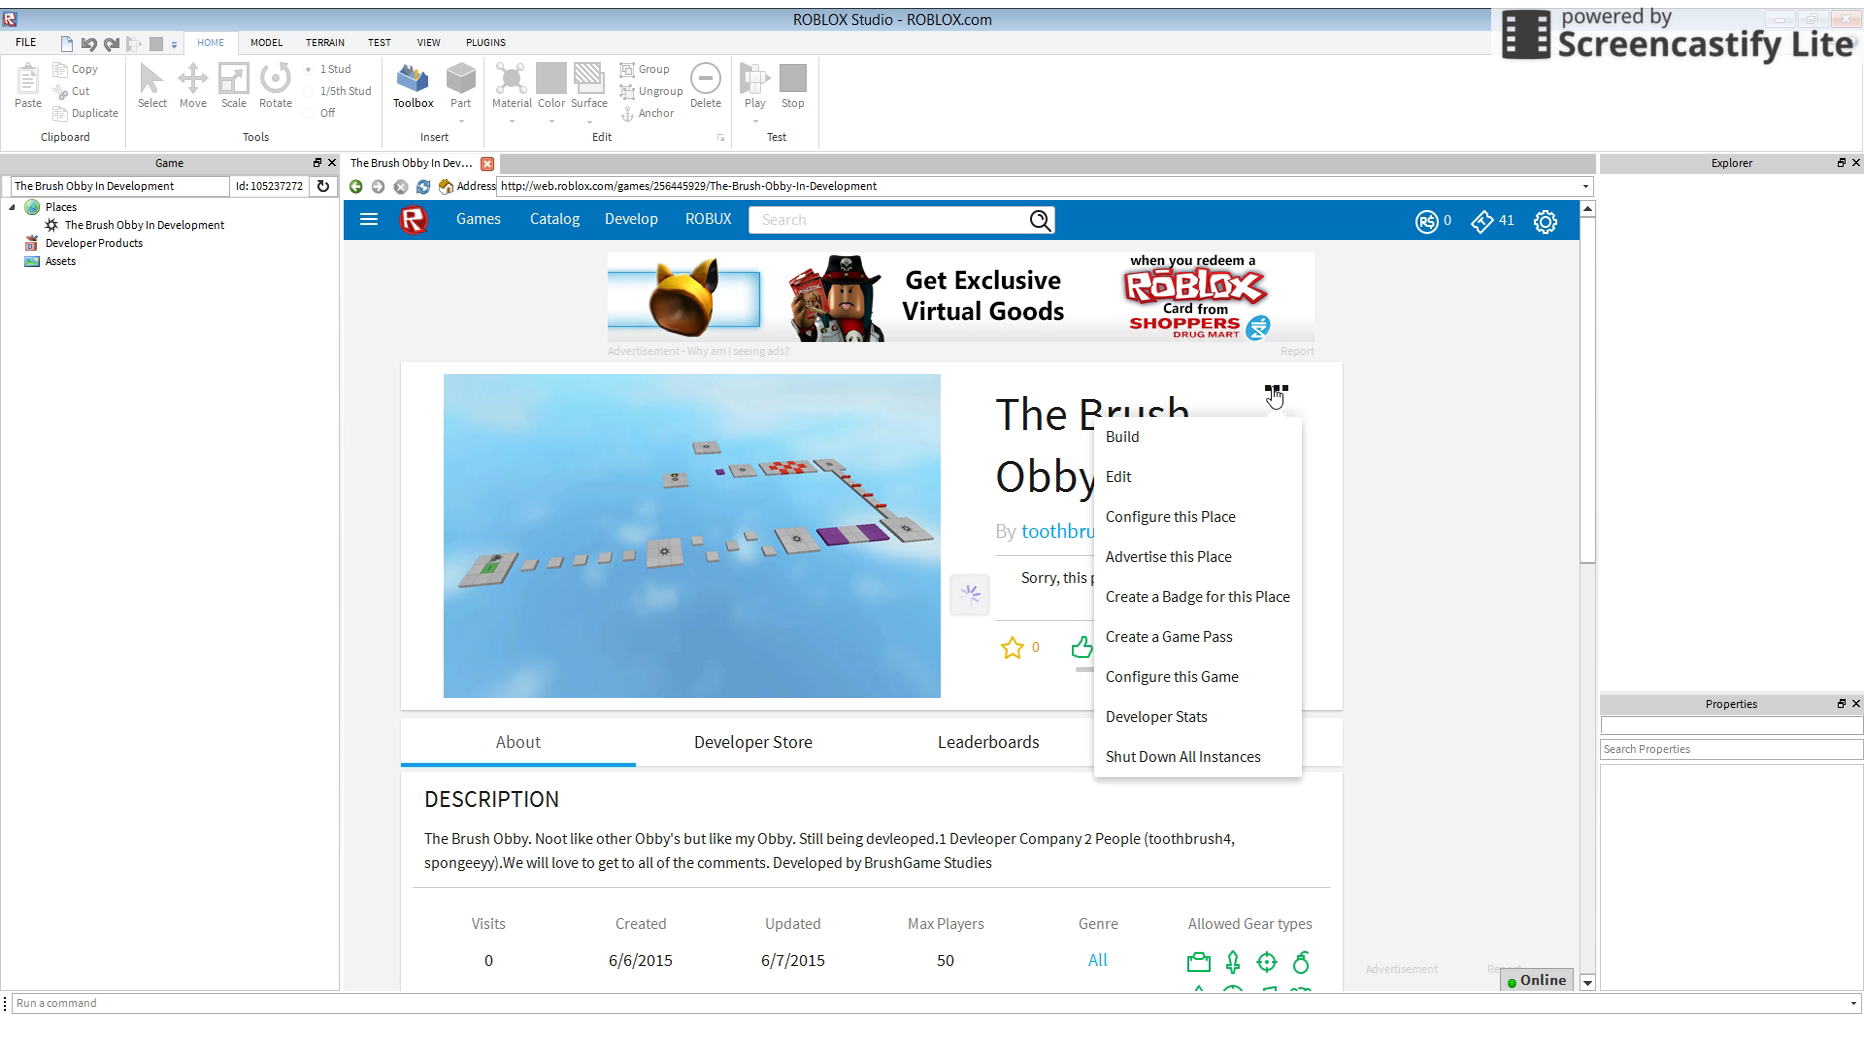Select the 1/5th Stud radio option
The image size is (1864, 1048).
tap(309, 92)
